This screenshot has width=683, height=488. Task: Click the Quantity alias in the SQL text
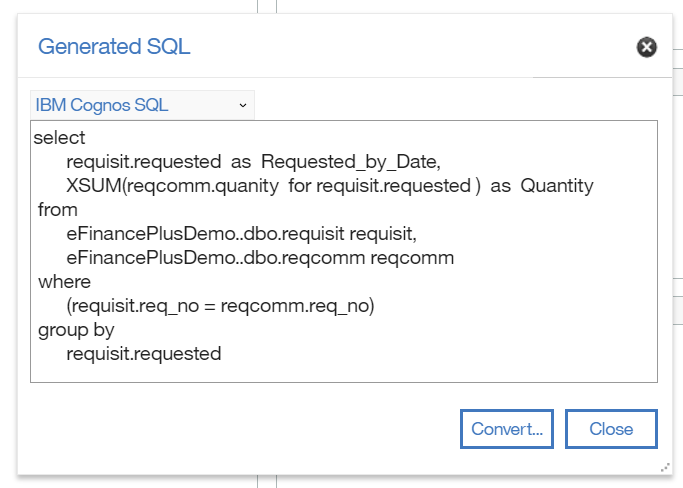[557, 186]
